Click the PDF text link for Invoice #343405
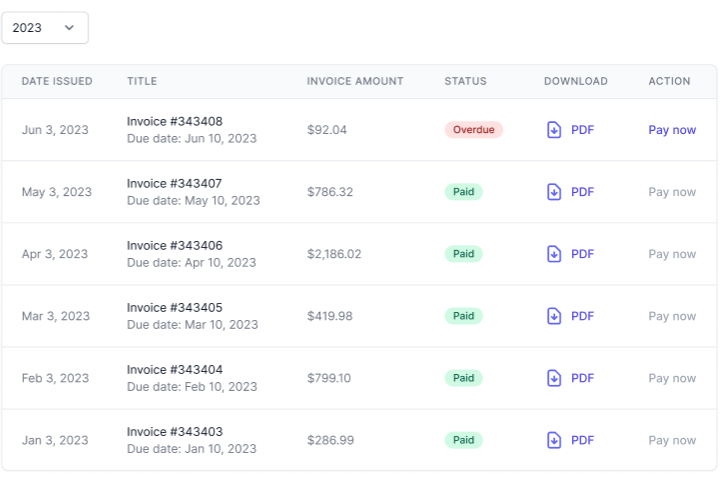Screen dimensions: 721x492 (582, 316)
